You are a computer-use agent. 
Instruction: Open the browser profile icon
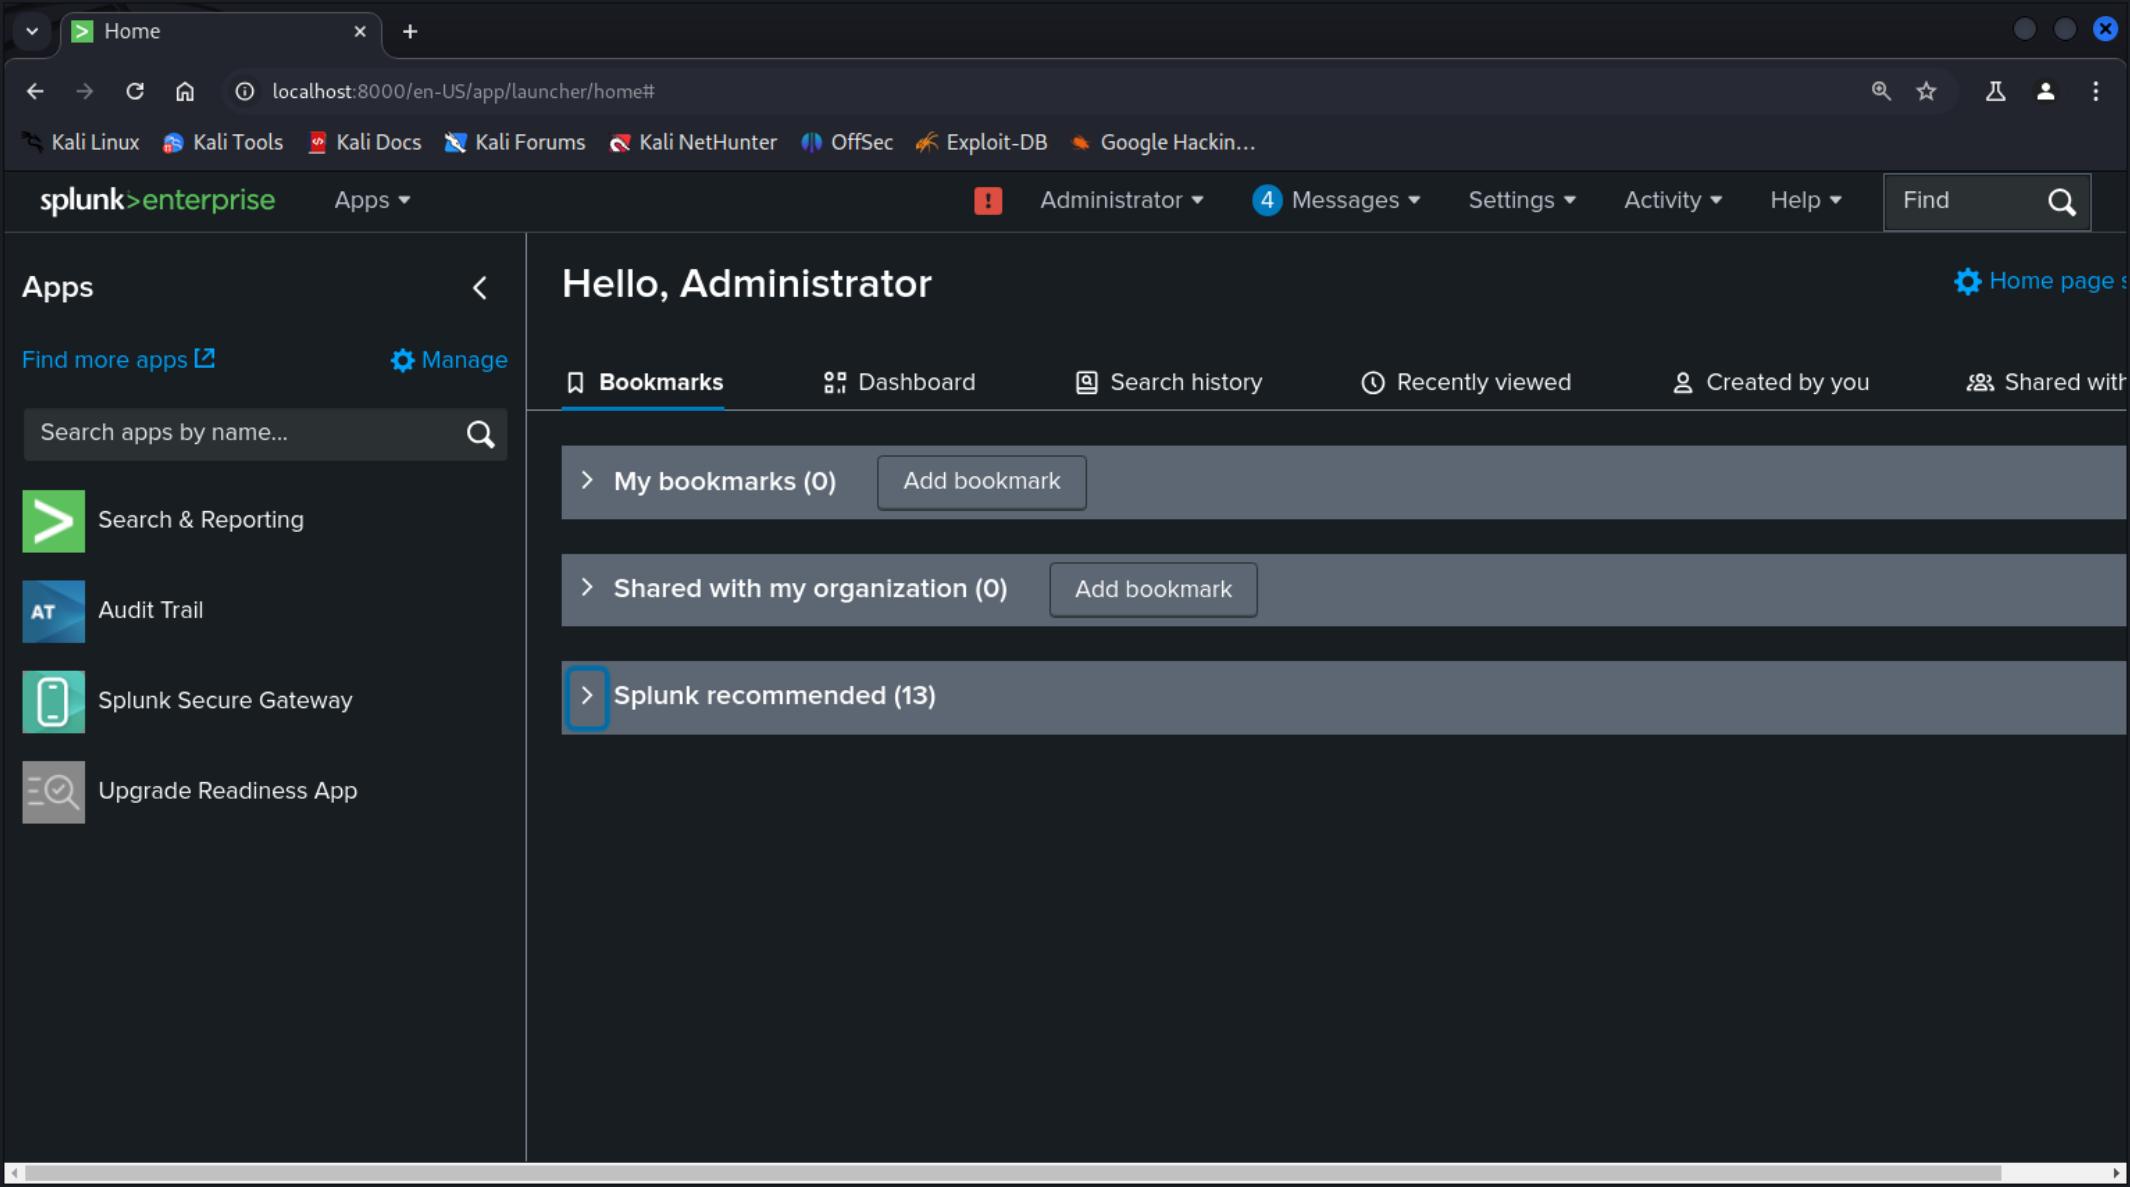point(2045,91)
